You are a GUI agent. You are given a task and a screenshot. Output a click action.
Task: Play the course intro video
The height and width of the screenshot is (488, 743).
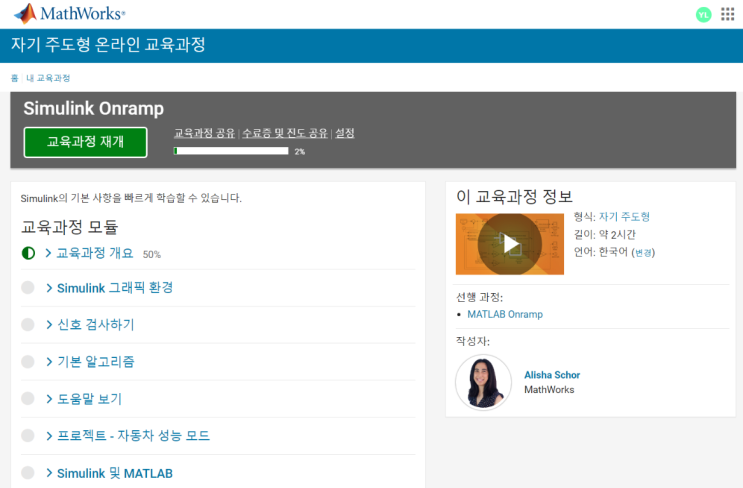click(510, 244)
